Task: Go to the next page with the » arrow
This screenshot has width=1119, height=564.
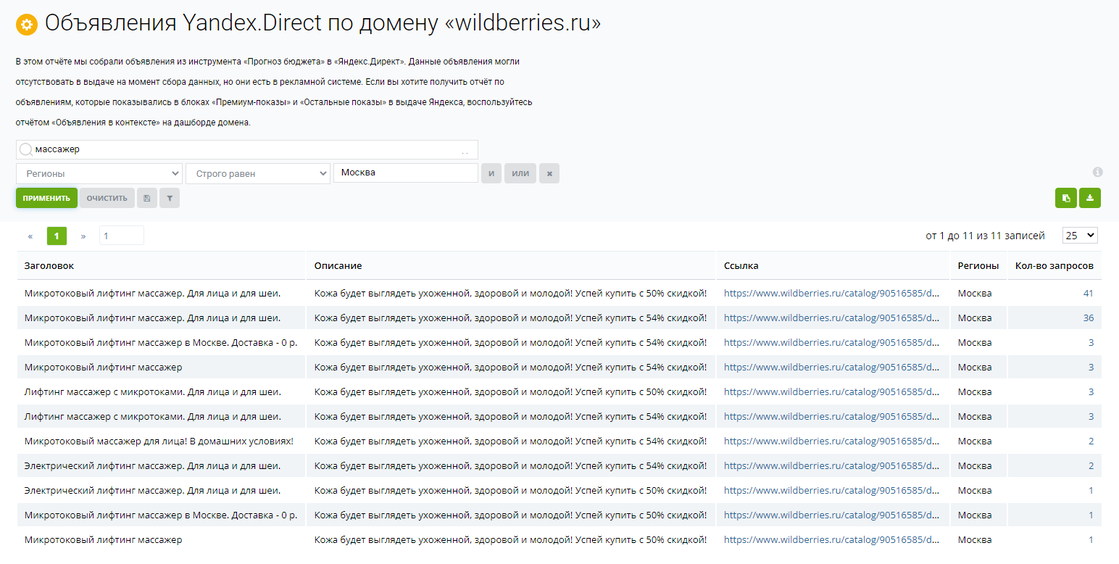Action: tap(83, 236)
